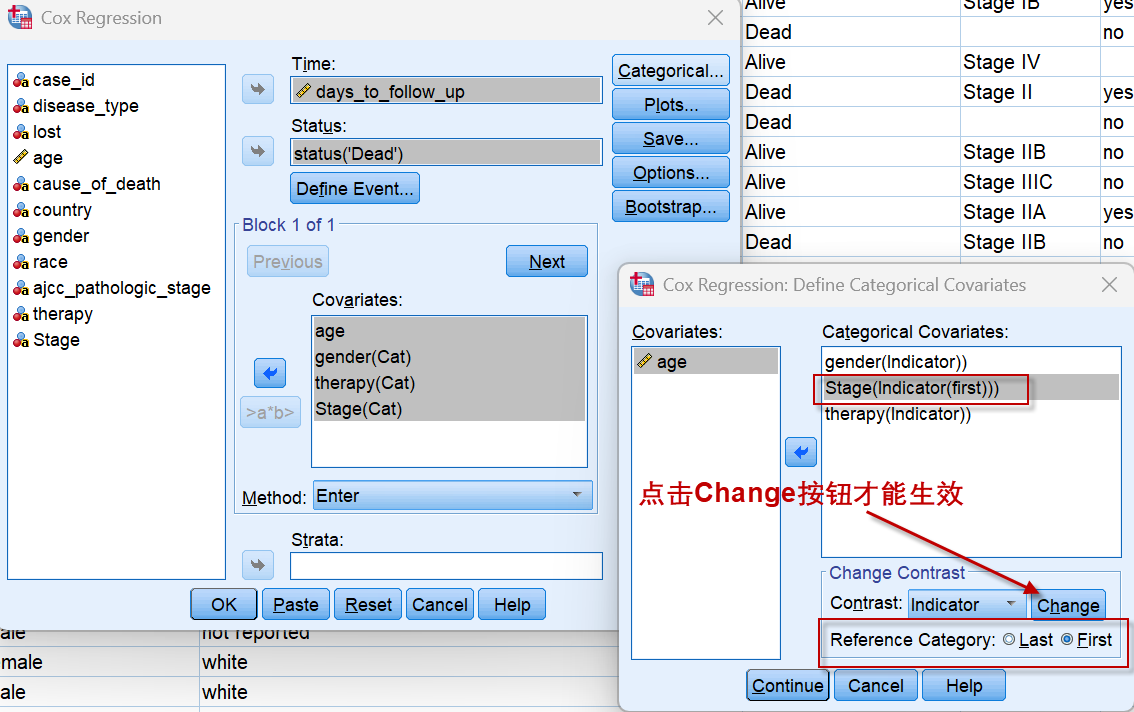The height and width of the screenshot is (712, 1134).
Task: Open the Contrast dropdown showing Indicator
Action: pyautogui.click(x=966, y=605)
